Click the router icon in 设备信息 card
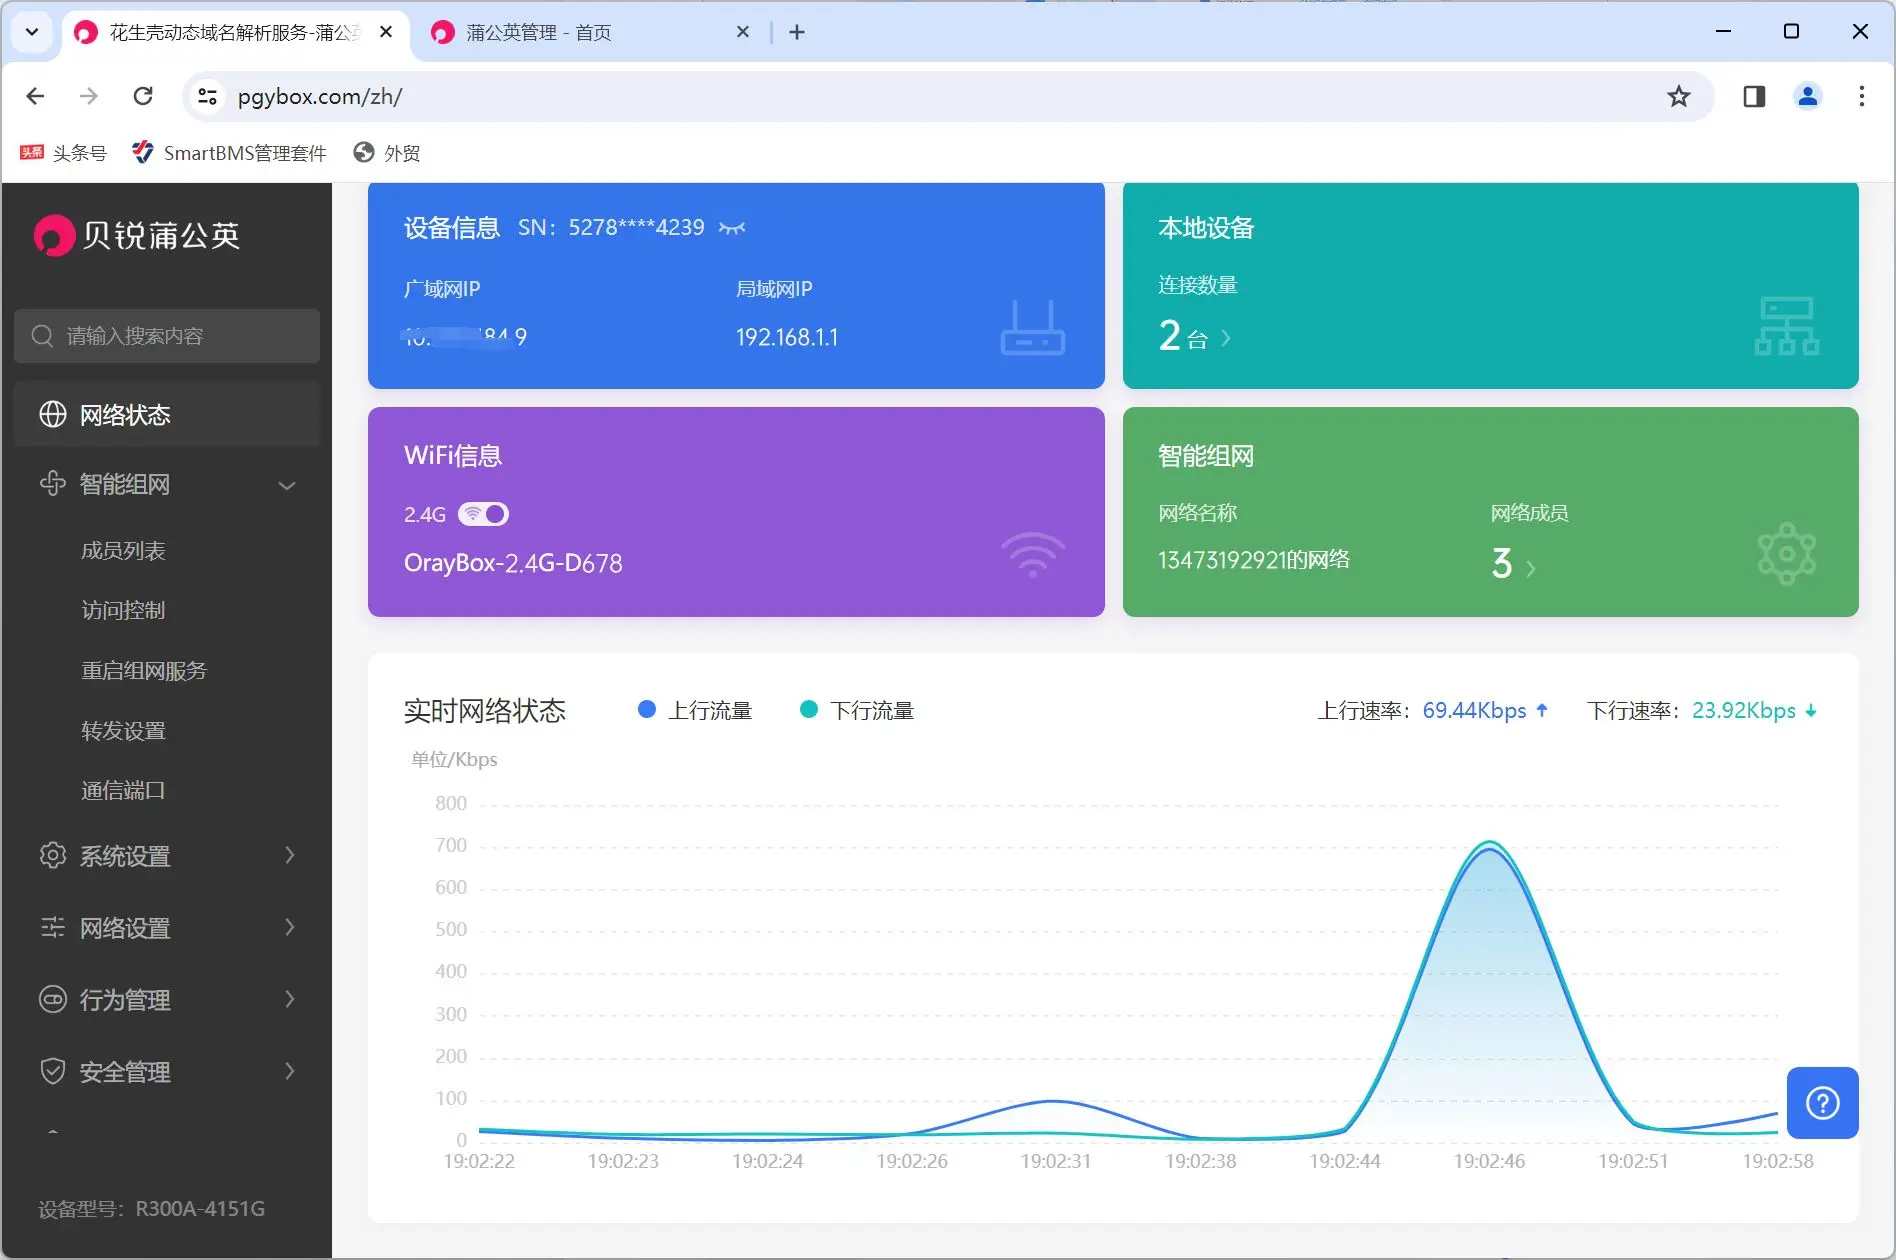 (x=1032, y=328)
